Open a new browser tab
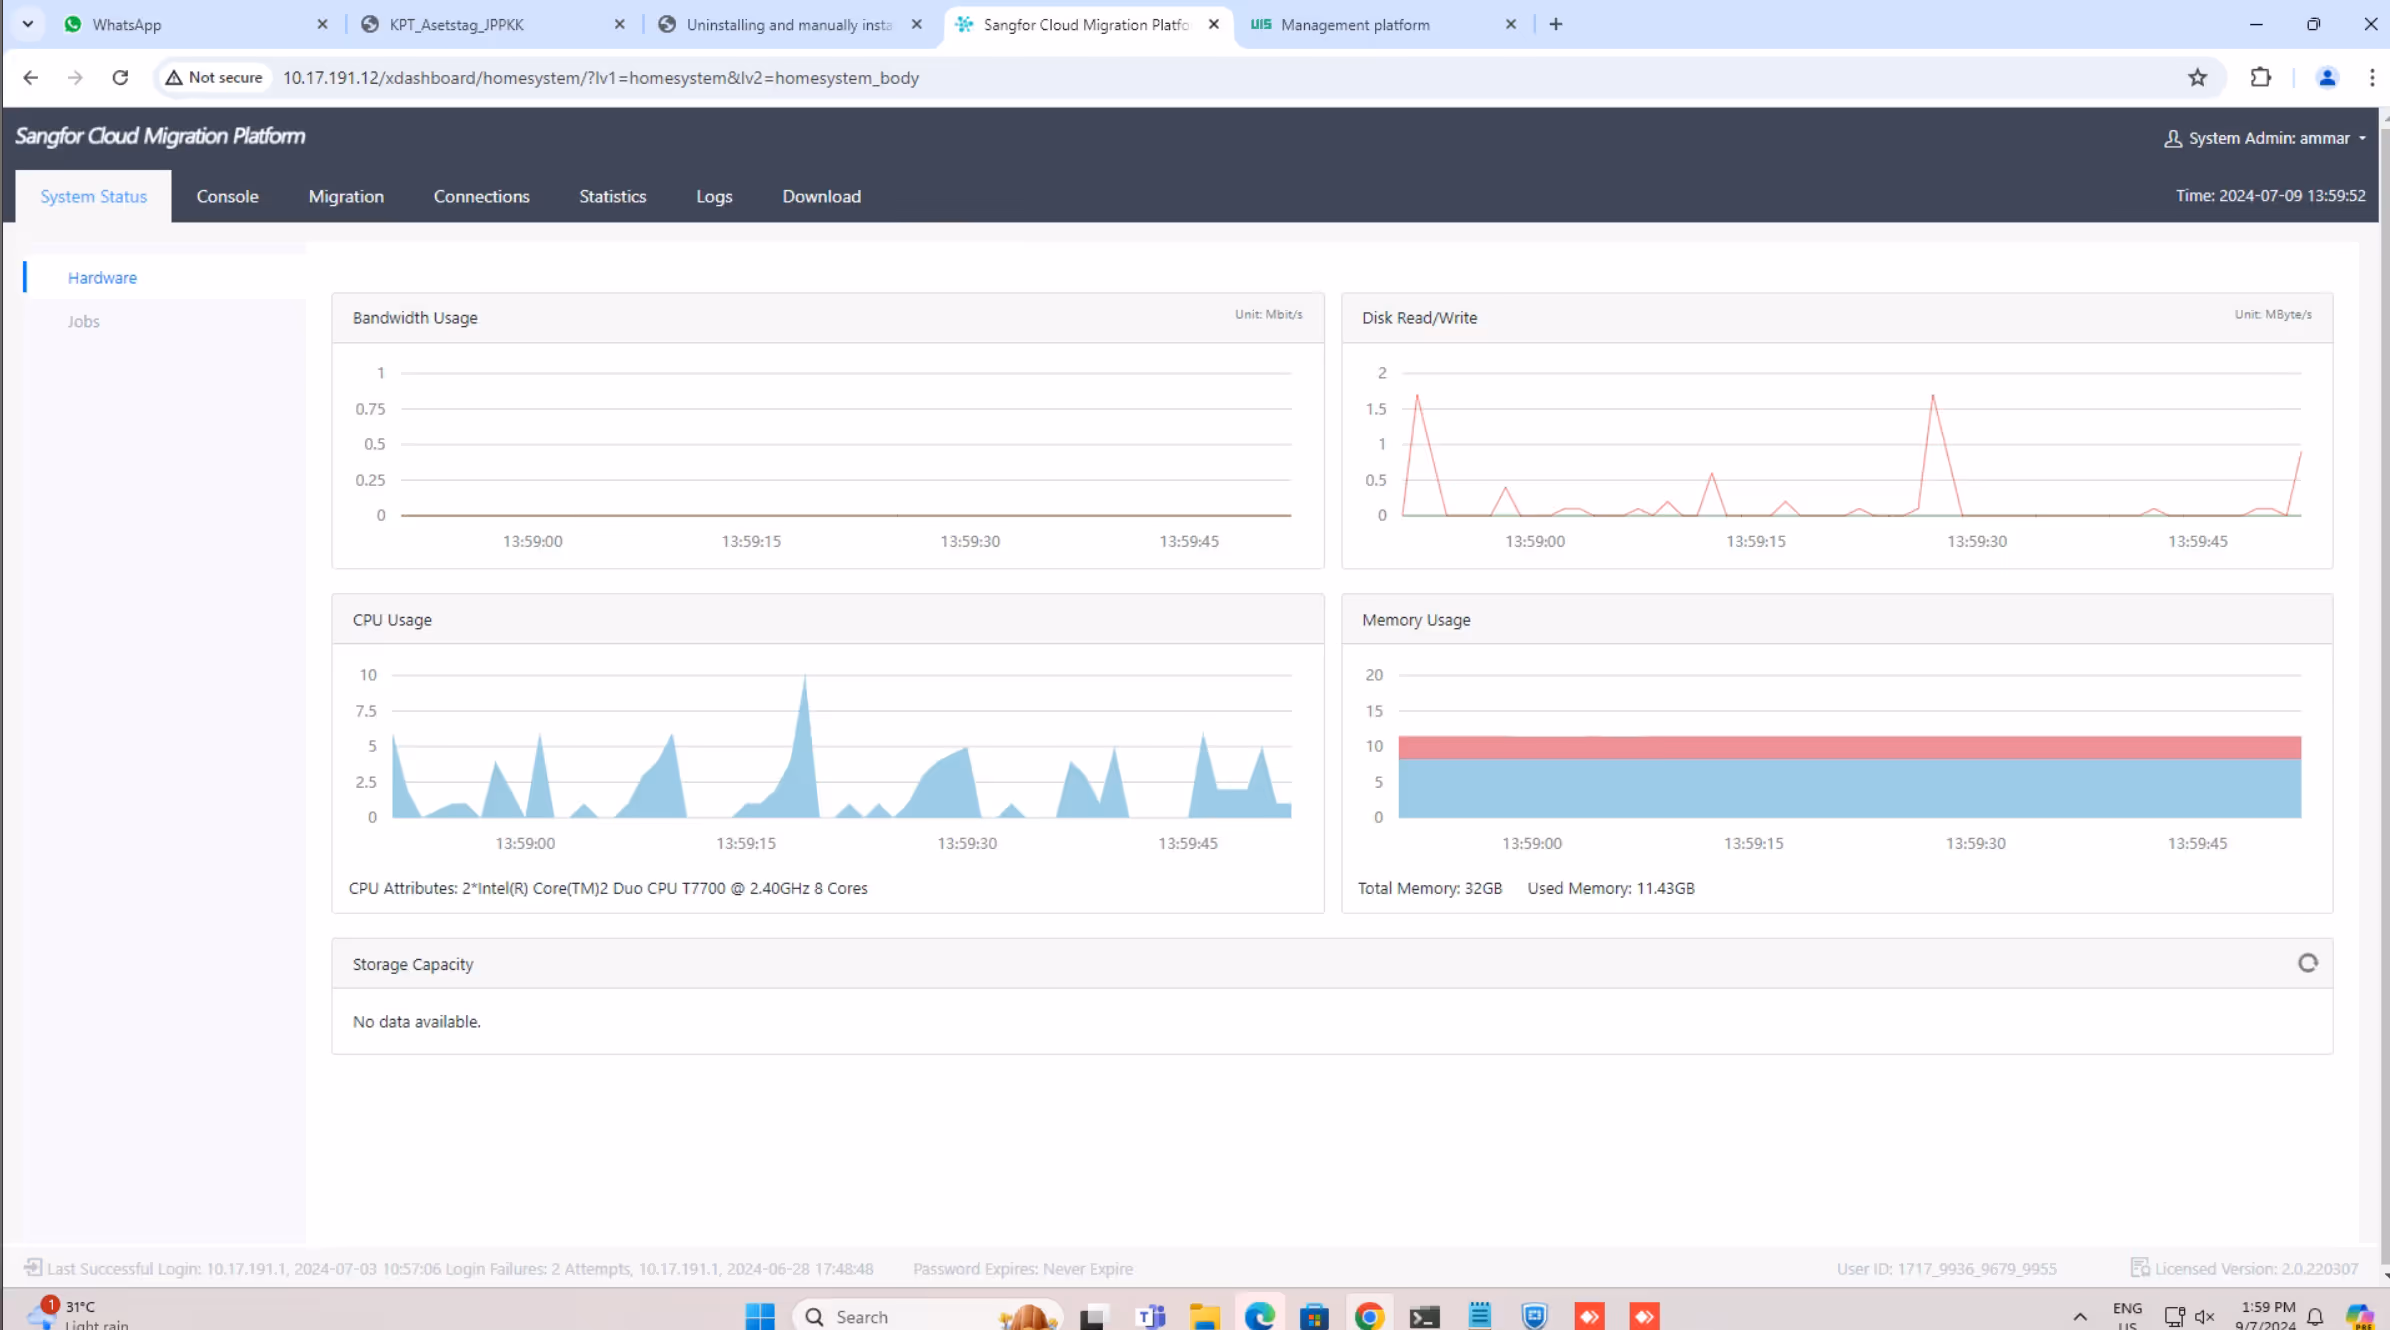Viewport: 2390px width, 1330px height. pyautogui.click(x=1555, y=24)
